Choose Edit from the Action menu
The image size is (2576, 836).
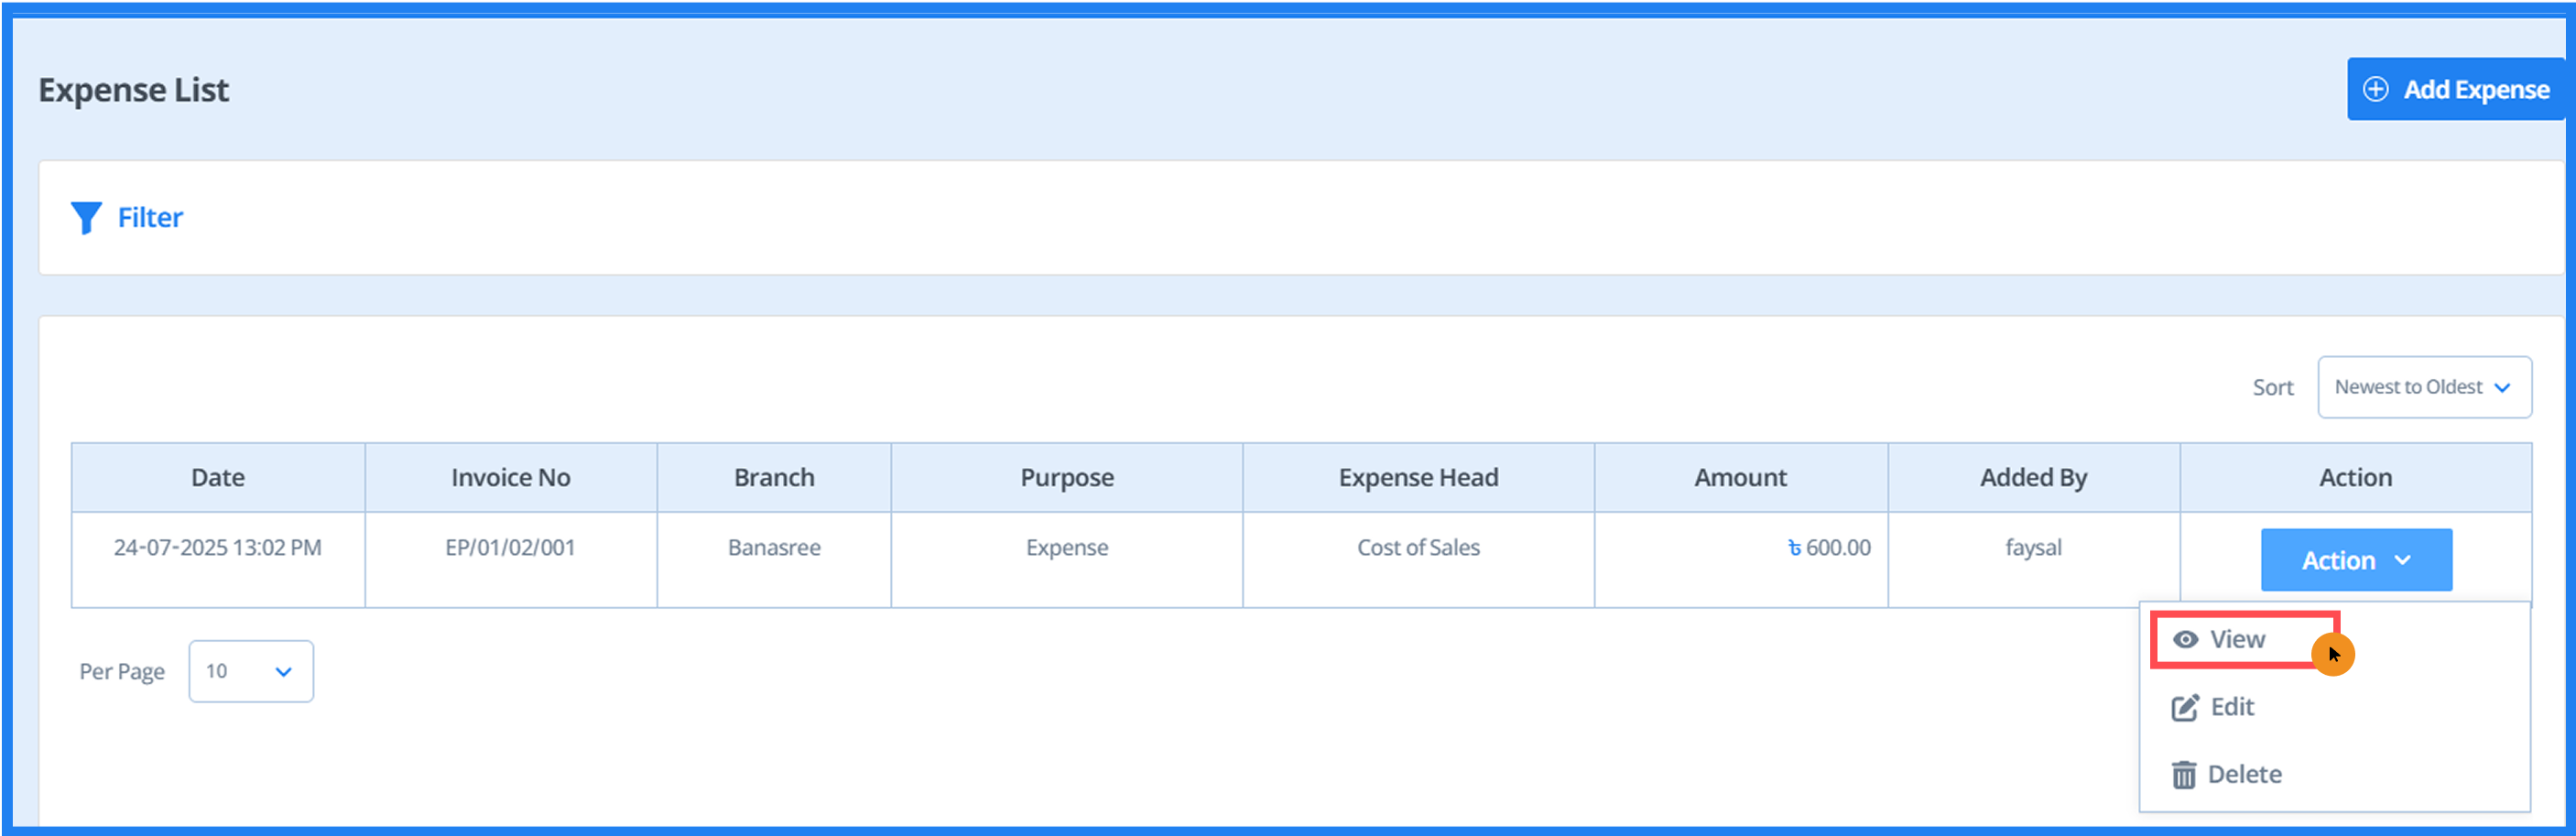click(2232, 706)
